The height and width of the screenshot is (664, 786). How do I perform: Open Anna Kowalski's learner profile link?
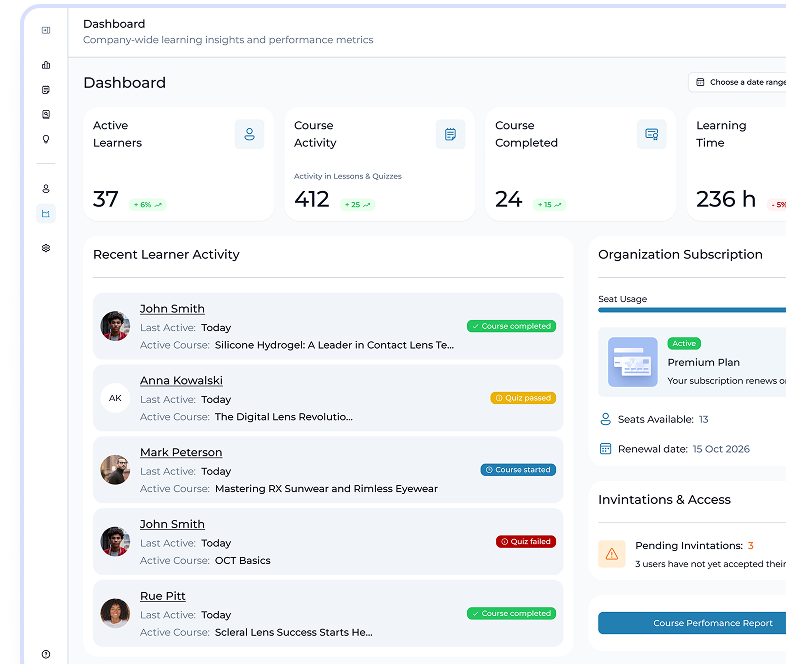[x=181, y=381]
